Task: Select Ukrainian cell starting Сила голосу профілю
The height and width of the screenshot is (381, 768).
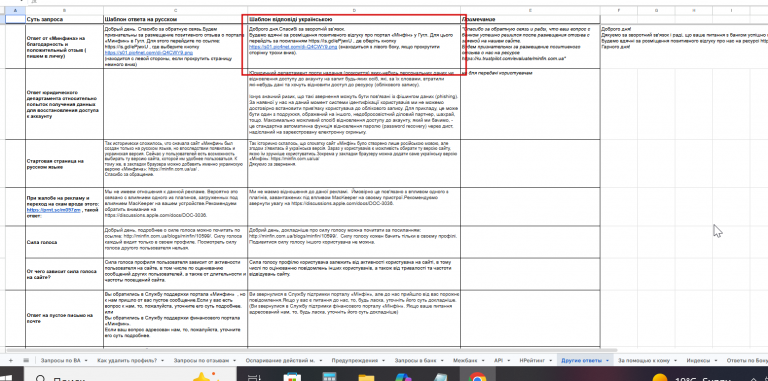Action: 354,274
